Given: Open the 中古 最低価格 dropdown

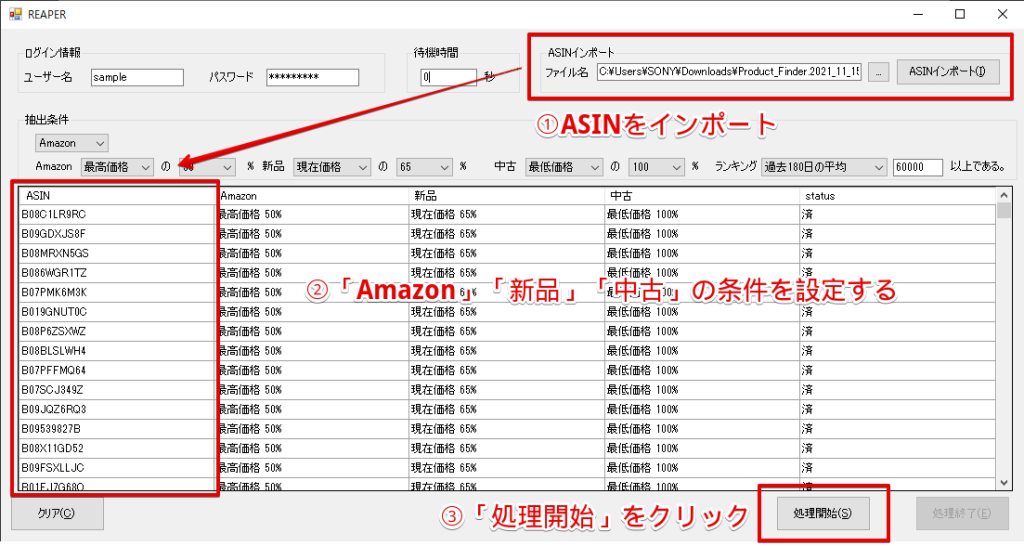Looking at the screenshot, I should (x=563, y=166).
